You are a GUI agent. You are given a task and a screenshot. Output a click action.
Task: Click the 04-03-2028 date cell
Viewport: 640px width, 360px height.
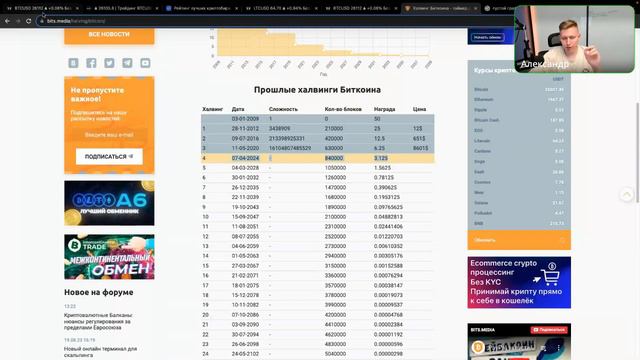[x=245, y=168]
